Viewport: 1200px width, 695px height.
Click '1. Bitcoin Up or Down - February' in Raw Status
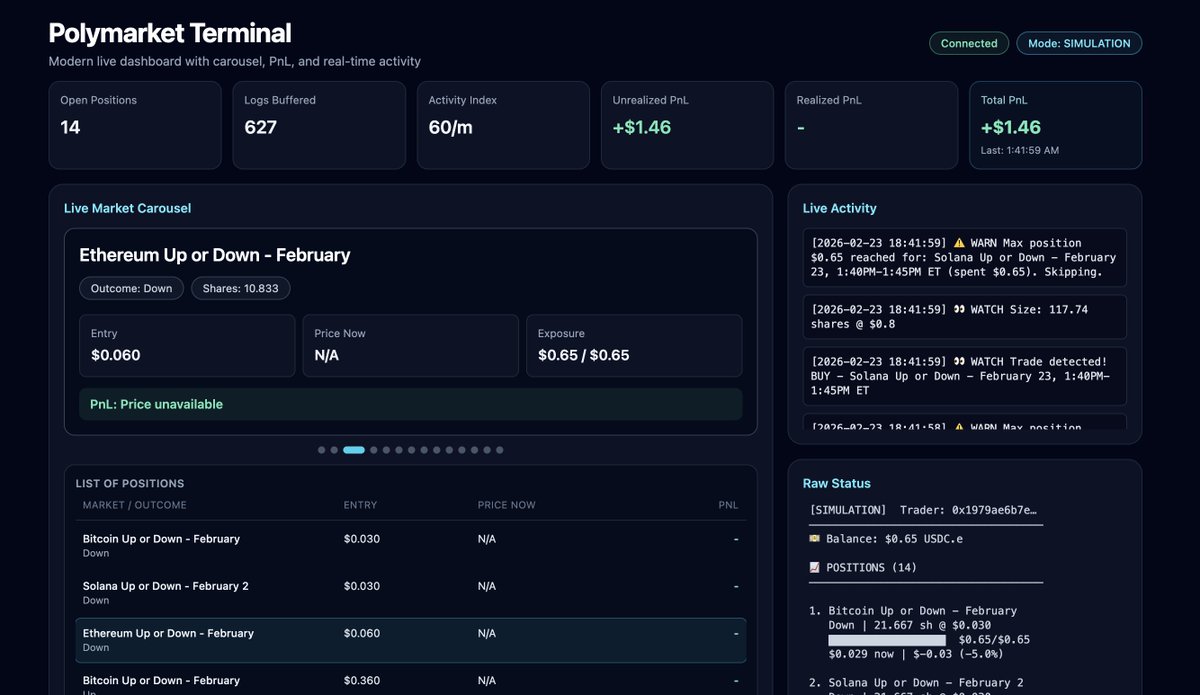913,611
